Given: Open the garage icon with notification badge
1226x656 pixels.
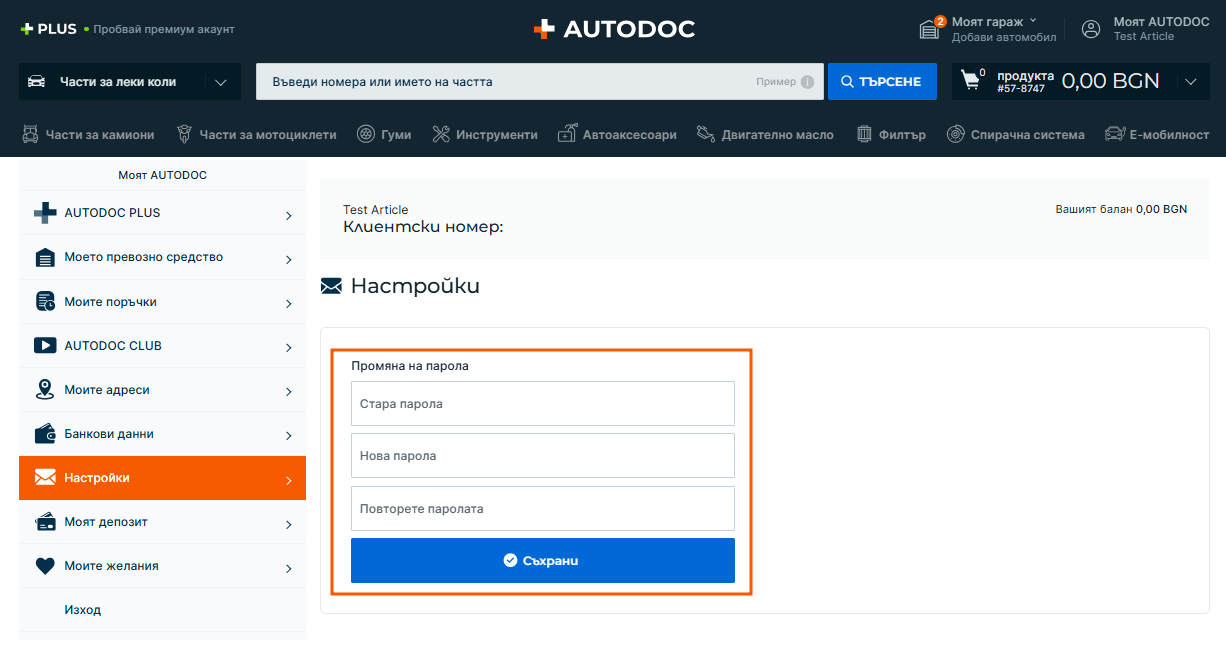Looking at the screenshot, I should pyautogui.click(x=930, y=29).
